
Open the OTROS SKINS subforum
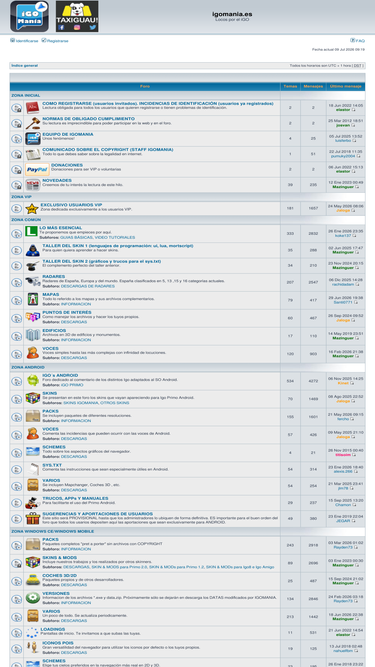click(115, 402)
